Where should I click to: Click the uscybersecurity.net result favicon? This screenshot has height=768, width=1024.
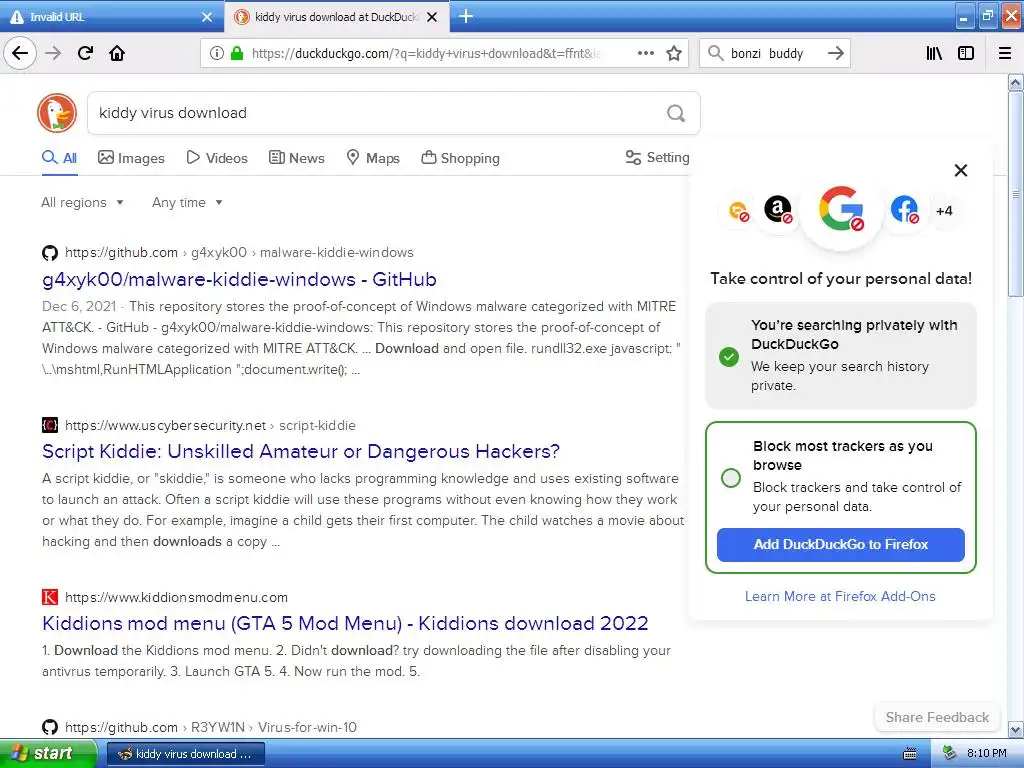[x=50, y=425]
